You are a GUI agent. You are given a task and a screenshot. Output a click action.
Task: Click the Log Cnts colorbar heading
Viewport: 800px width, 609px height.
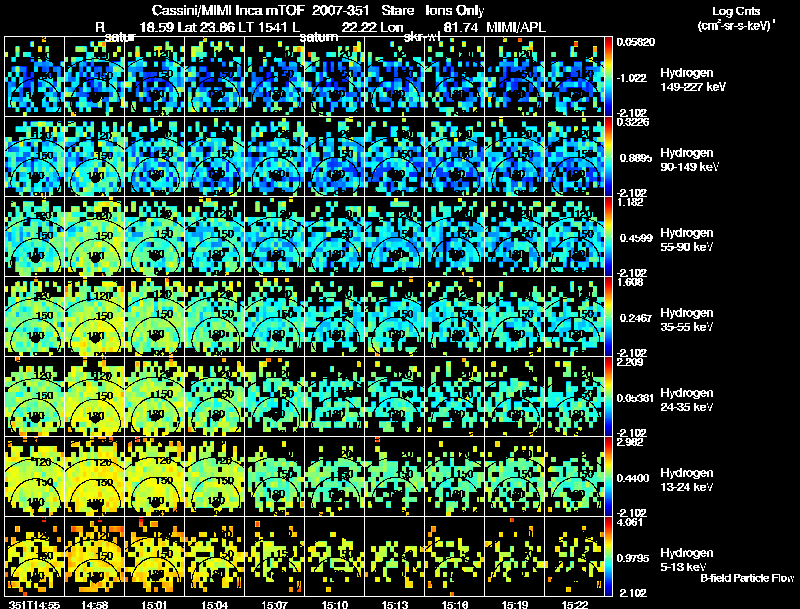(736, 11)
